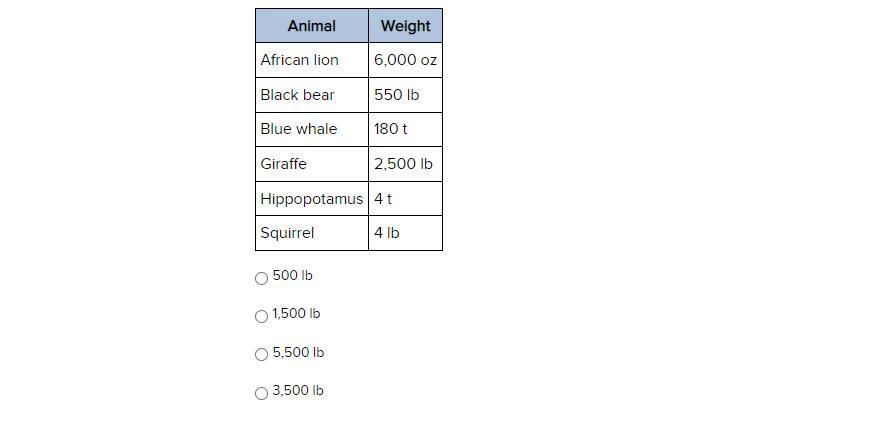Click the 4 t weight cell

click(x=405, y=199)
